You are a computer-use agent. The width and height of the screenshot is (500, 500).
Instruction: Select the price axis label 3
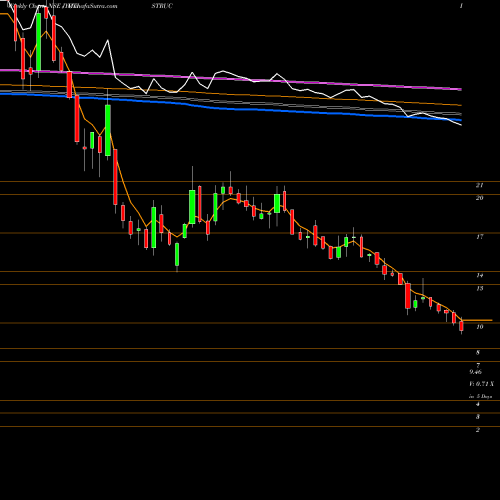point(478,417)
